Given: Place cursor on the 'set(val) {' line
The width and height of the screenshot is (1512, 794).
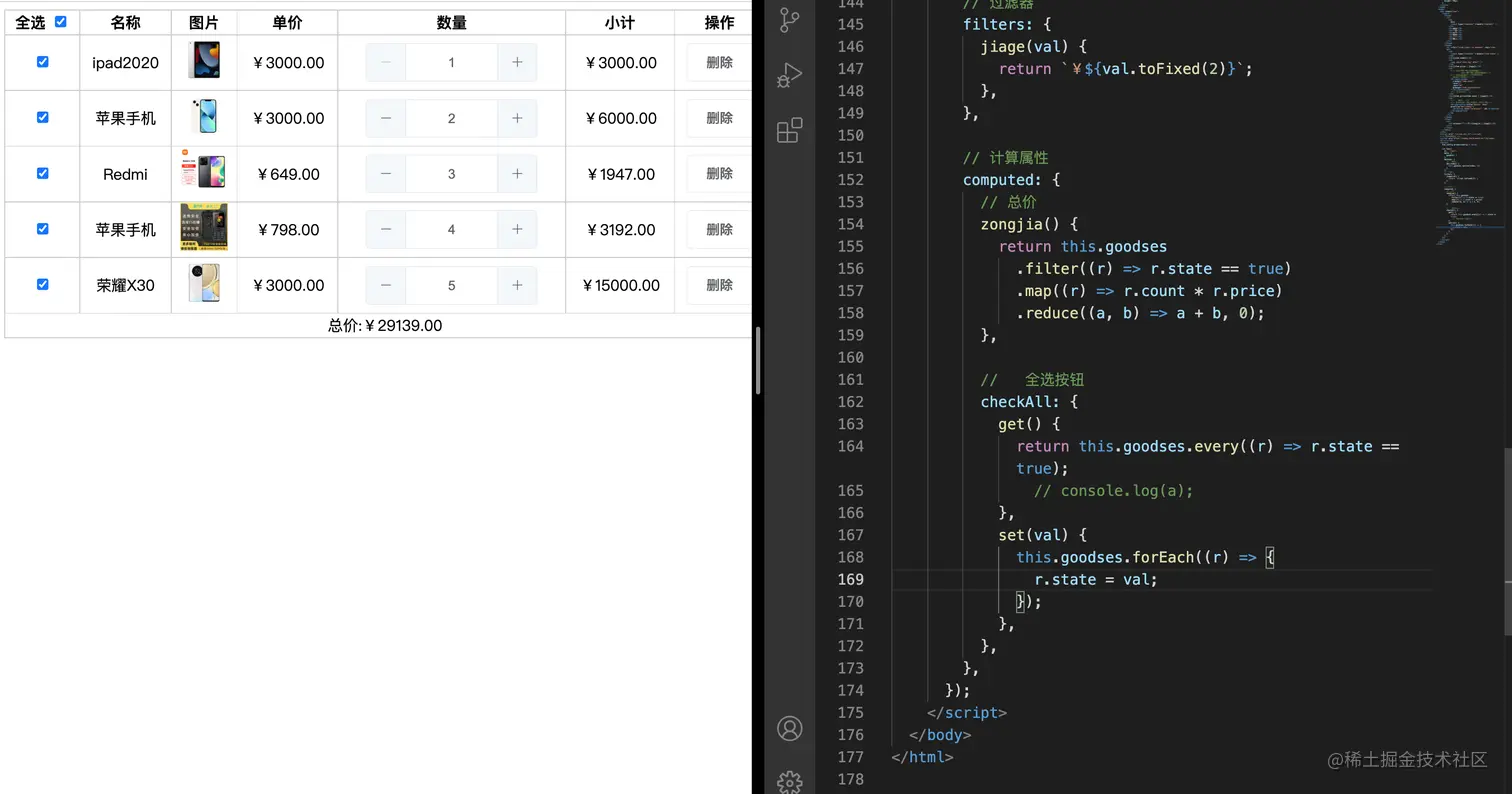Looking at the screenshot, I should [x=1042, y=535].
